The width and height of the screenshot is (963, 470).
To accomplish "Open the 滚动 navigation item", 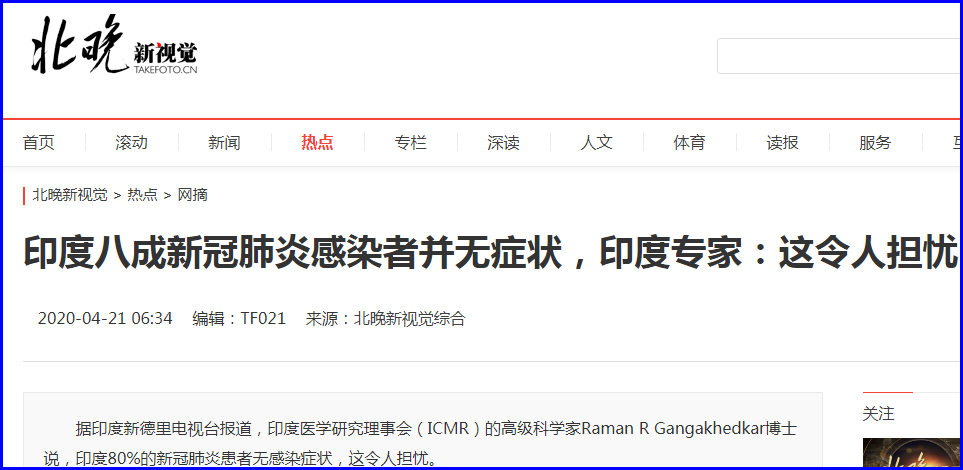I will (x=131, y=143).
